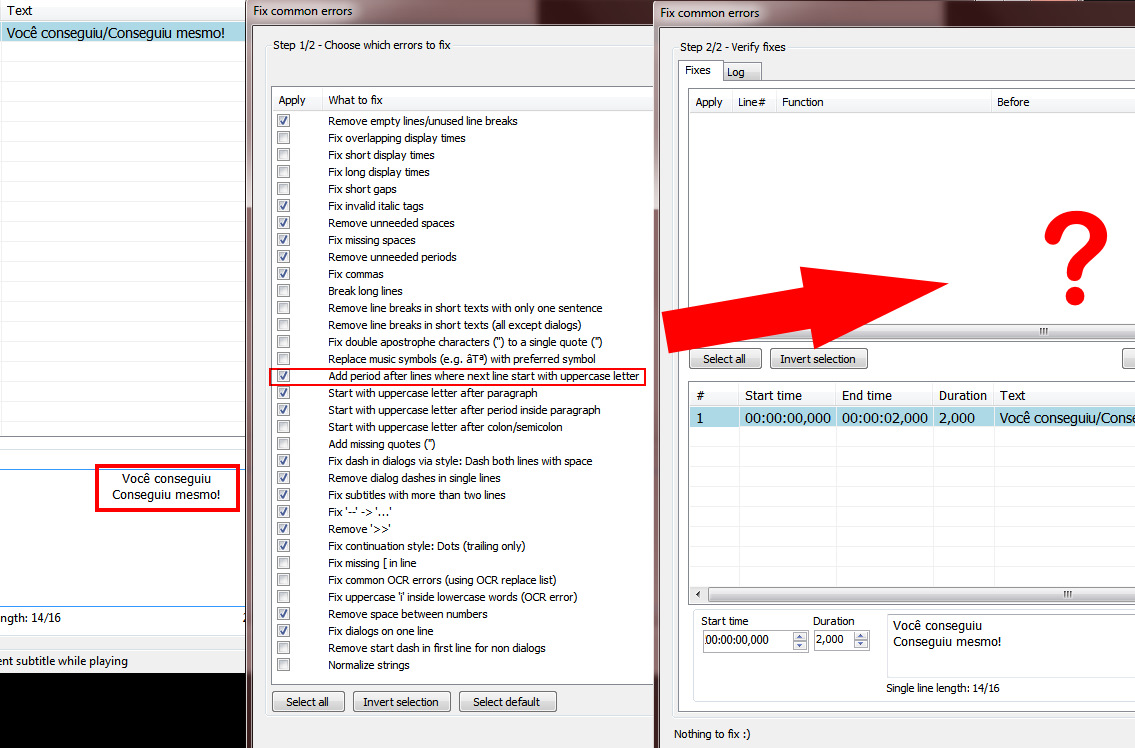
Task: Uncheck Remove dialog dashes in single lines
Action: [284, 478]
